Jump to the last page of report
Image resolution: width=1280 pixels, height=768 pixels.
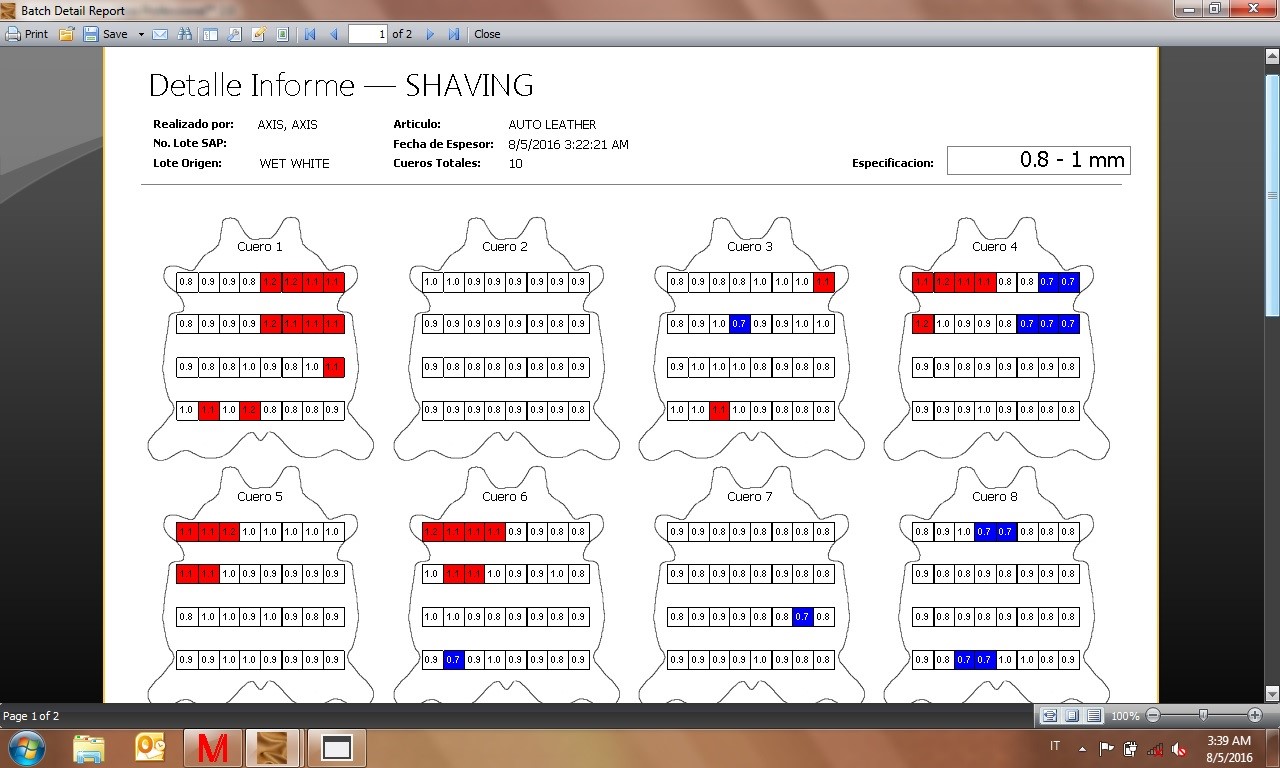tap(454, 34)
